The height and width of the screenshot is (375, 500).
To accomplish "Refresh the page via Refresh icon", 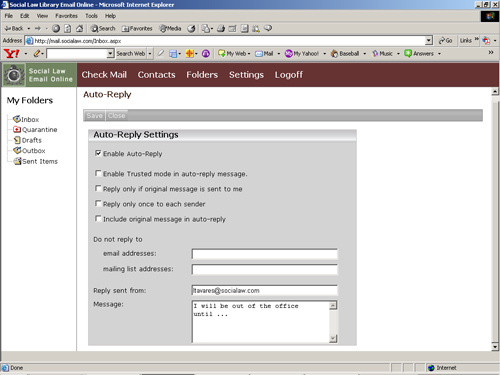I will 68,29.
